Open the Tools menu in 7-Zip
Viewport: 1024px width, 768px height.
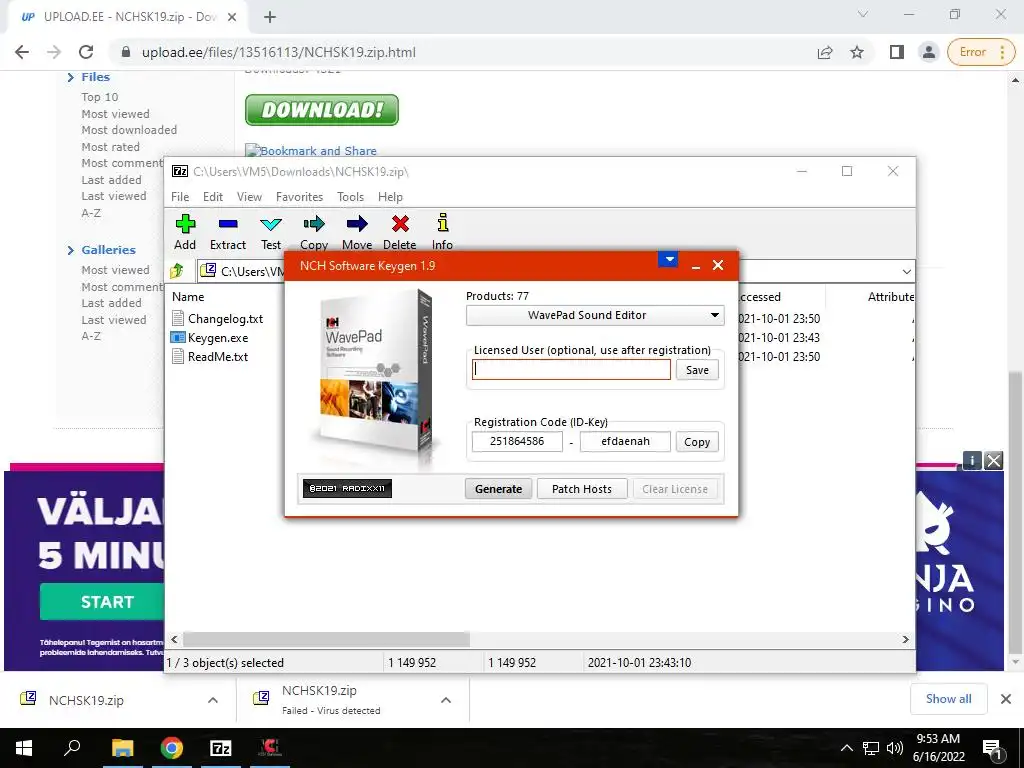coord(350,197)
